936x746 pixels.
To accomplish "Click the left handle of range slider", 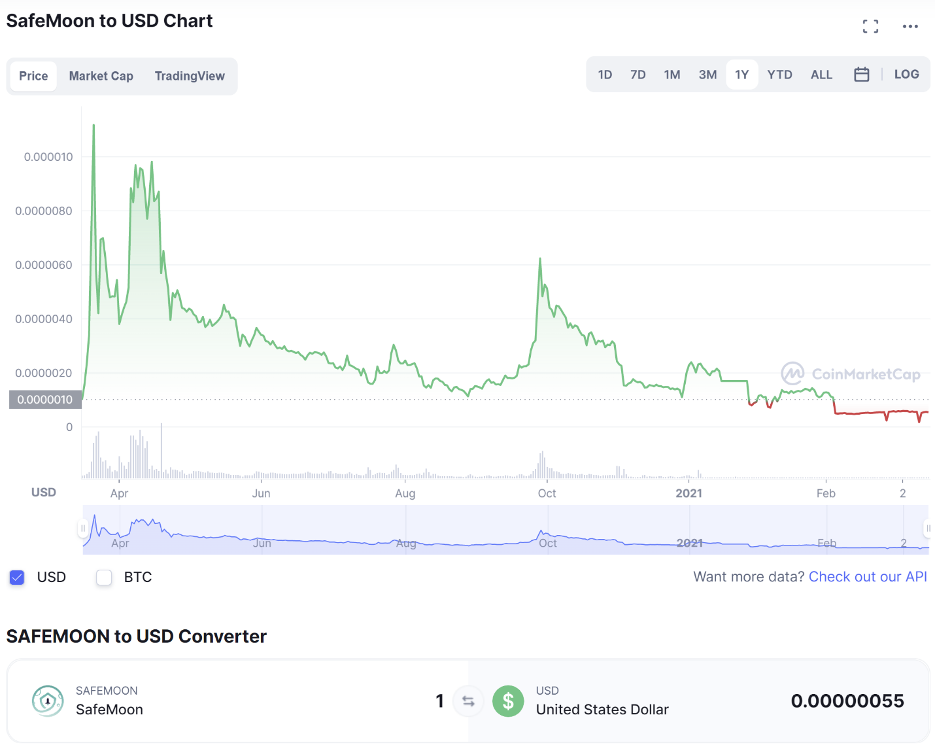I will pos(84,529).
